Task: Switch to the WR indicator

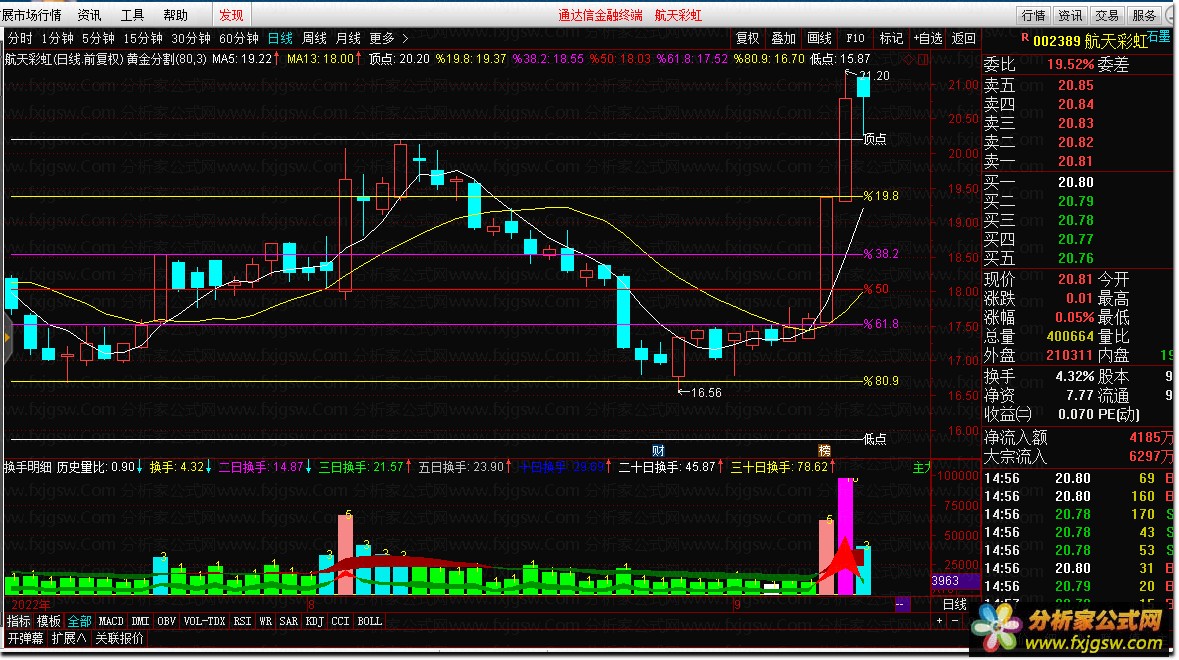Action: [265, 622]
